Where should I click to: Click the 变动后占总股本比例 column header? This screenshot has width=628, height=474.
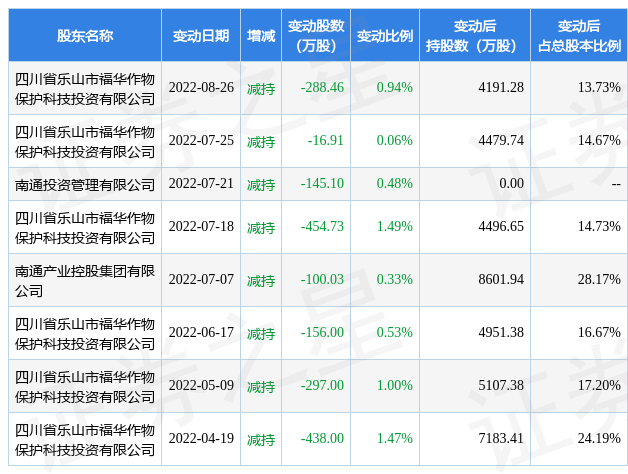pos(579,36)
